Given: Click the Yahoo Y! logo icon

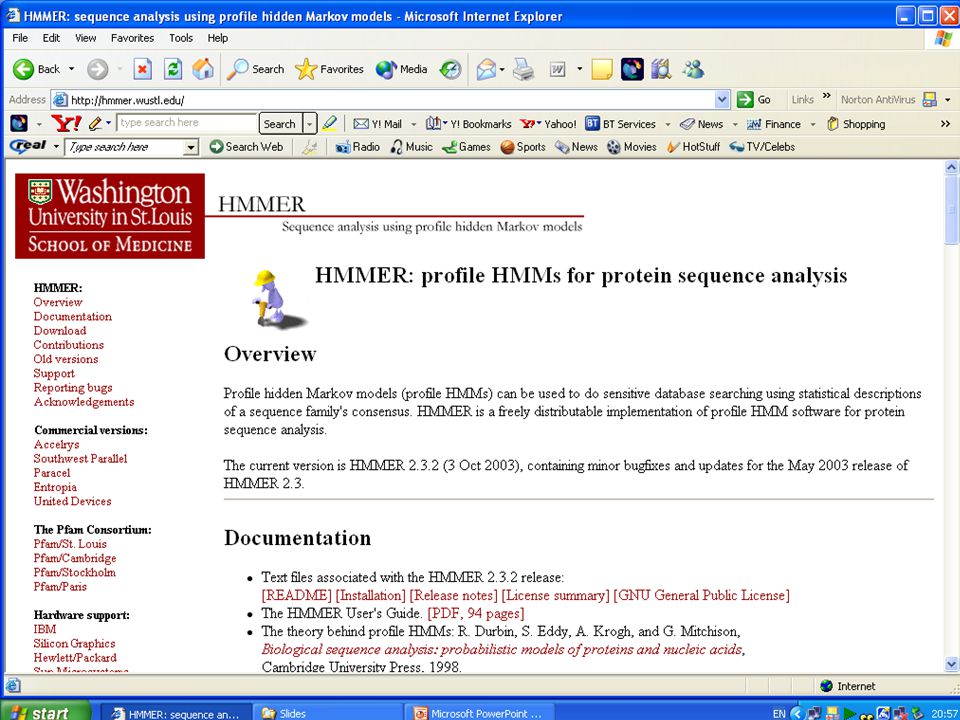Looking at the screenshot, I should [66, 124].
